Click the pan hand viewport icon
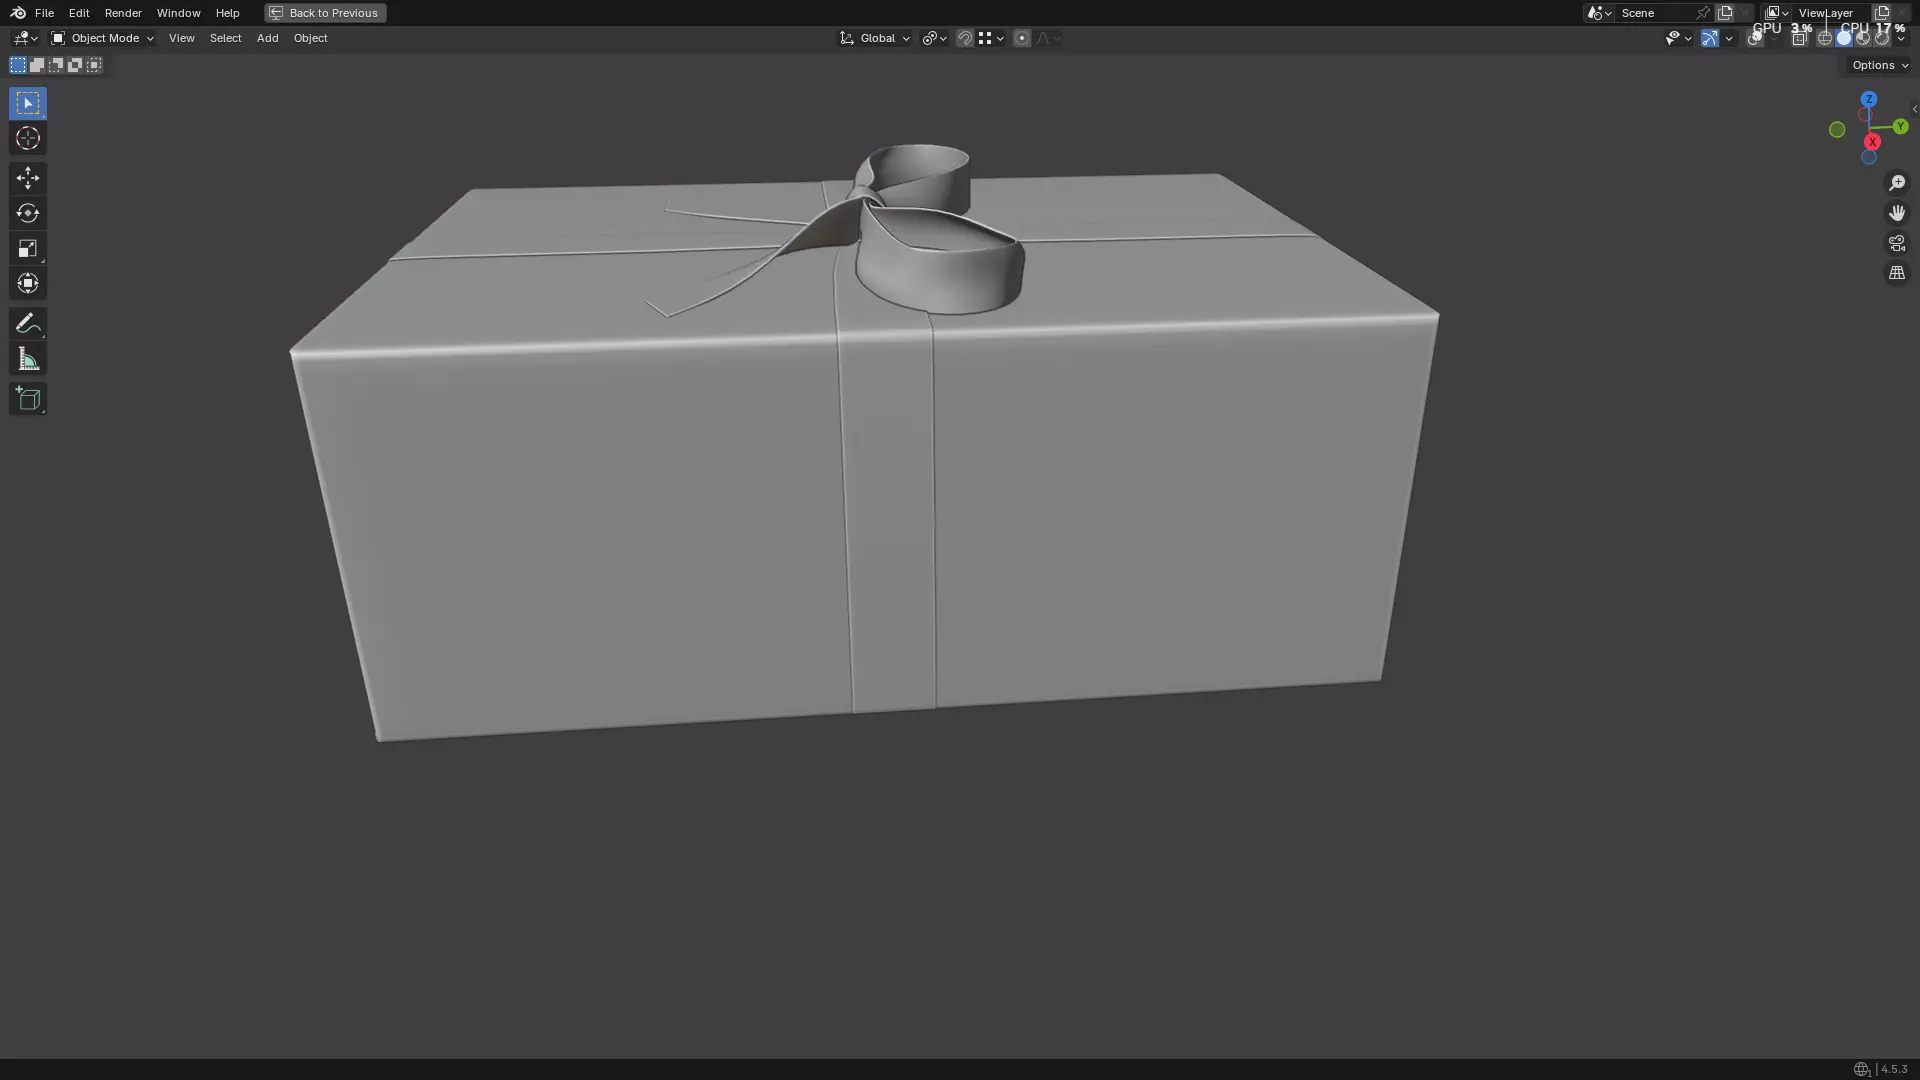The height and width of the screenshot is (1080, 1920). [x=1897, y=213]
